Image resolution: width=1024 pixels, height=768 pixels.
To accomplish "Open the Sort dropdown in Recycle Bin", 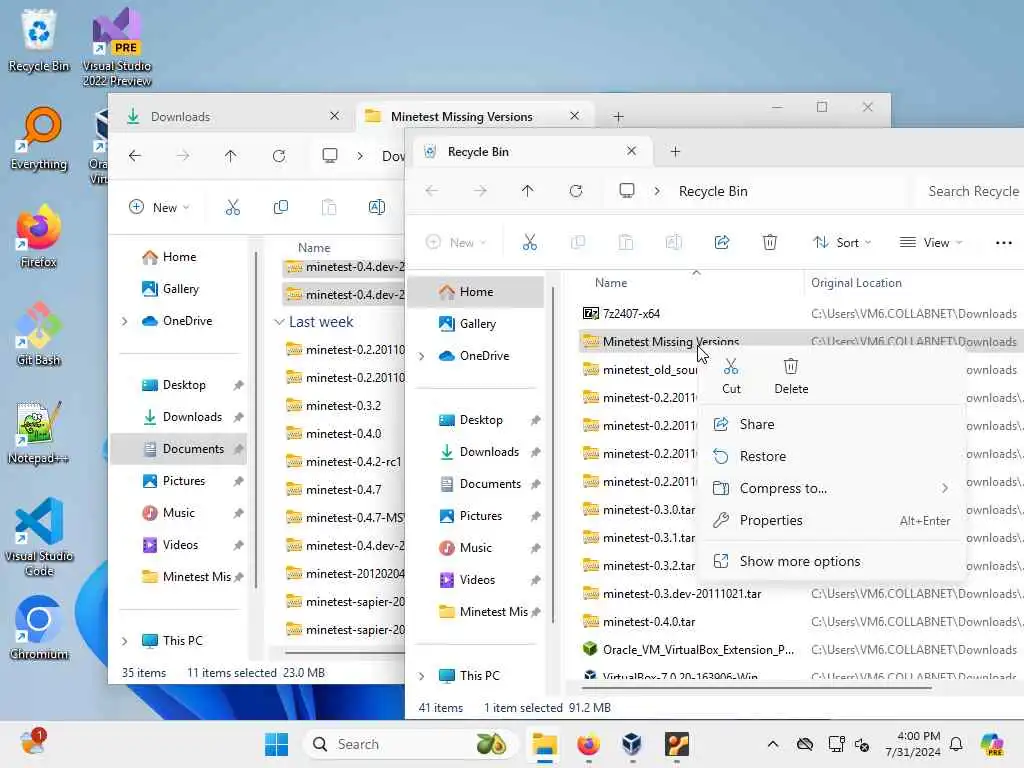I will [842, 242].
